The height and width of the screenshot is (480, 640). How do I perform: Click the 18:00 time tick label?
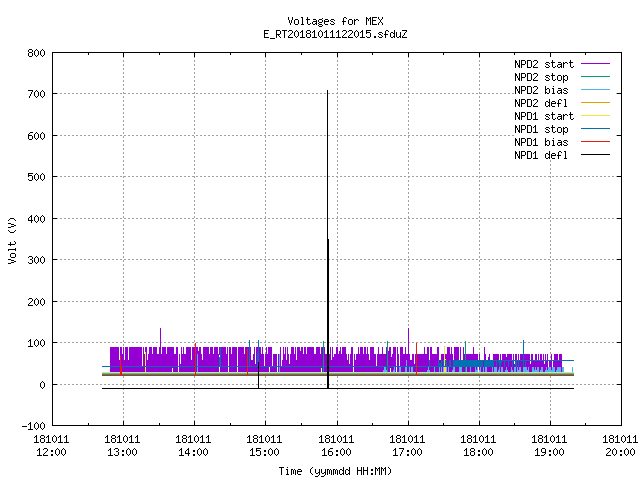pyautogui.click(x=478, y=453)
